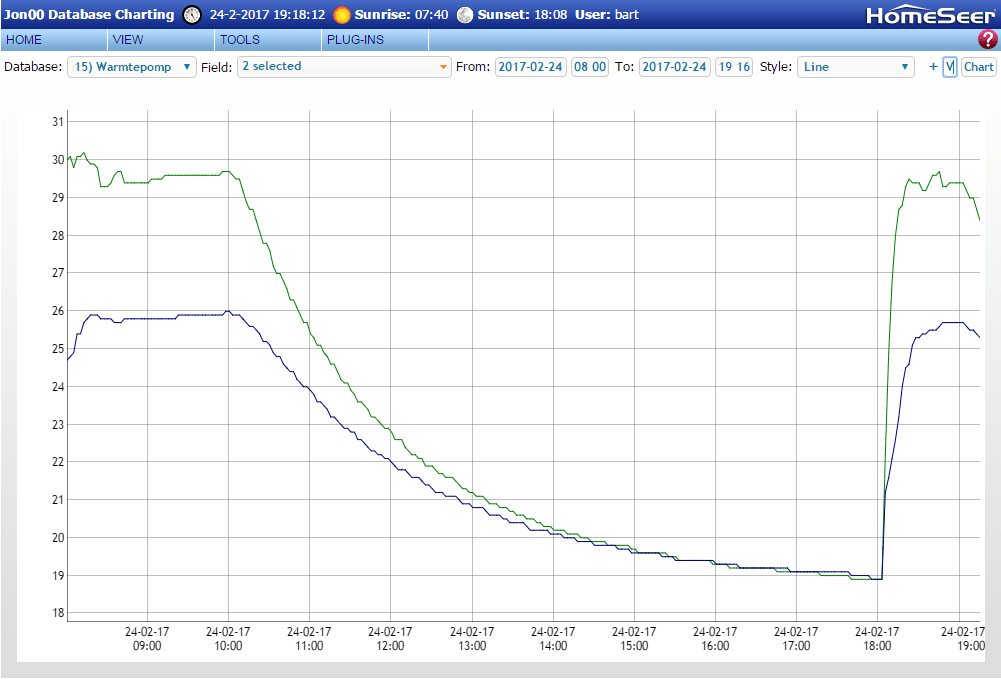Click the Jon00 Database Charting title

pyautogui.click(x=89, y=15)
